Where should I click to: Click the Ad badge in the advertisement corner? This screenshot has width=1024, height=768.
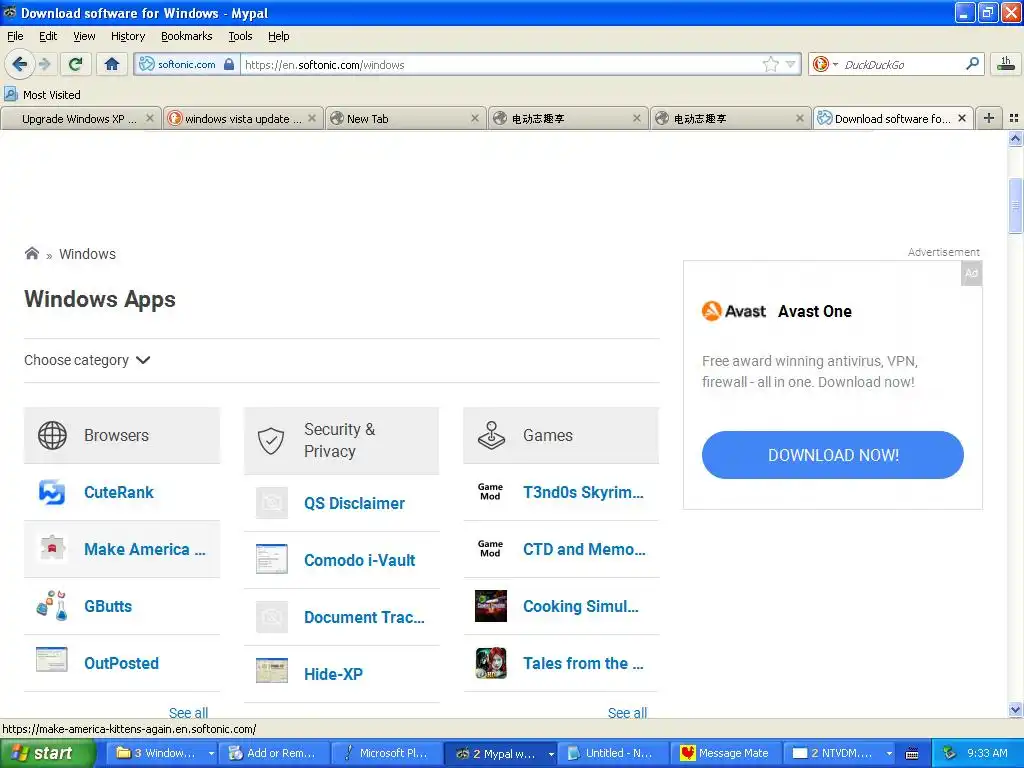point(971,273)
